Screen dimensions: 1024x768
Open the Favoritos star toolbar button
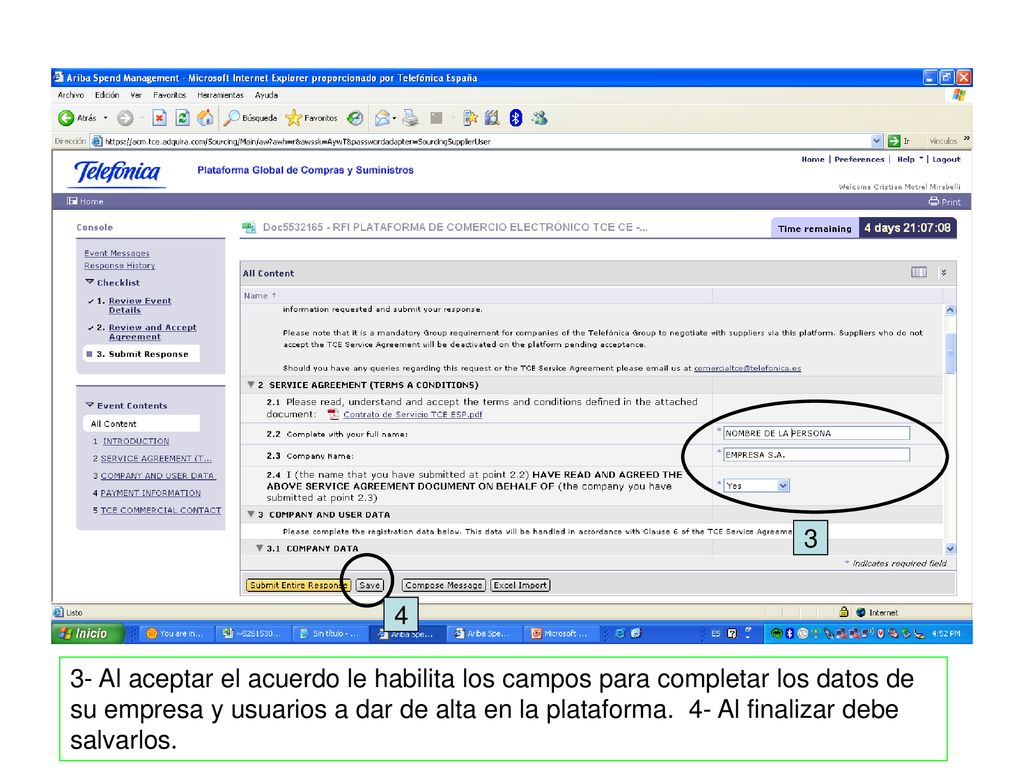[x=312, y=118]
